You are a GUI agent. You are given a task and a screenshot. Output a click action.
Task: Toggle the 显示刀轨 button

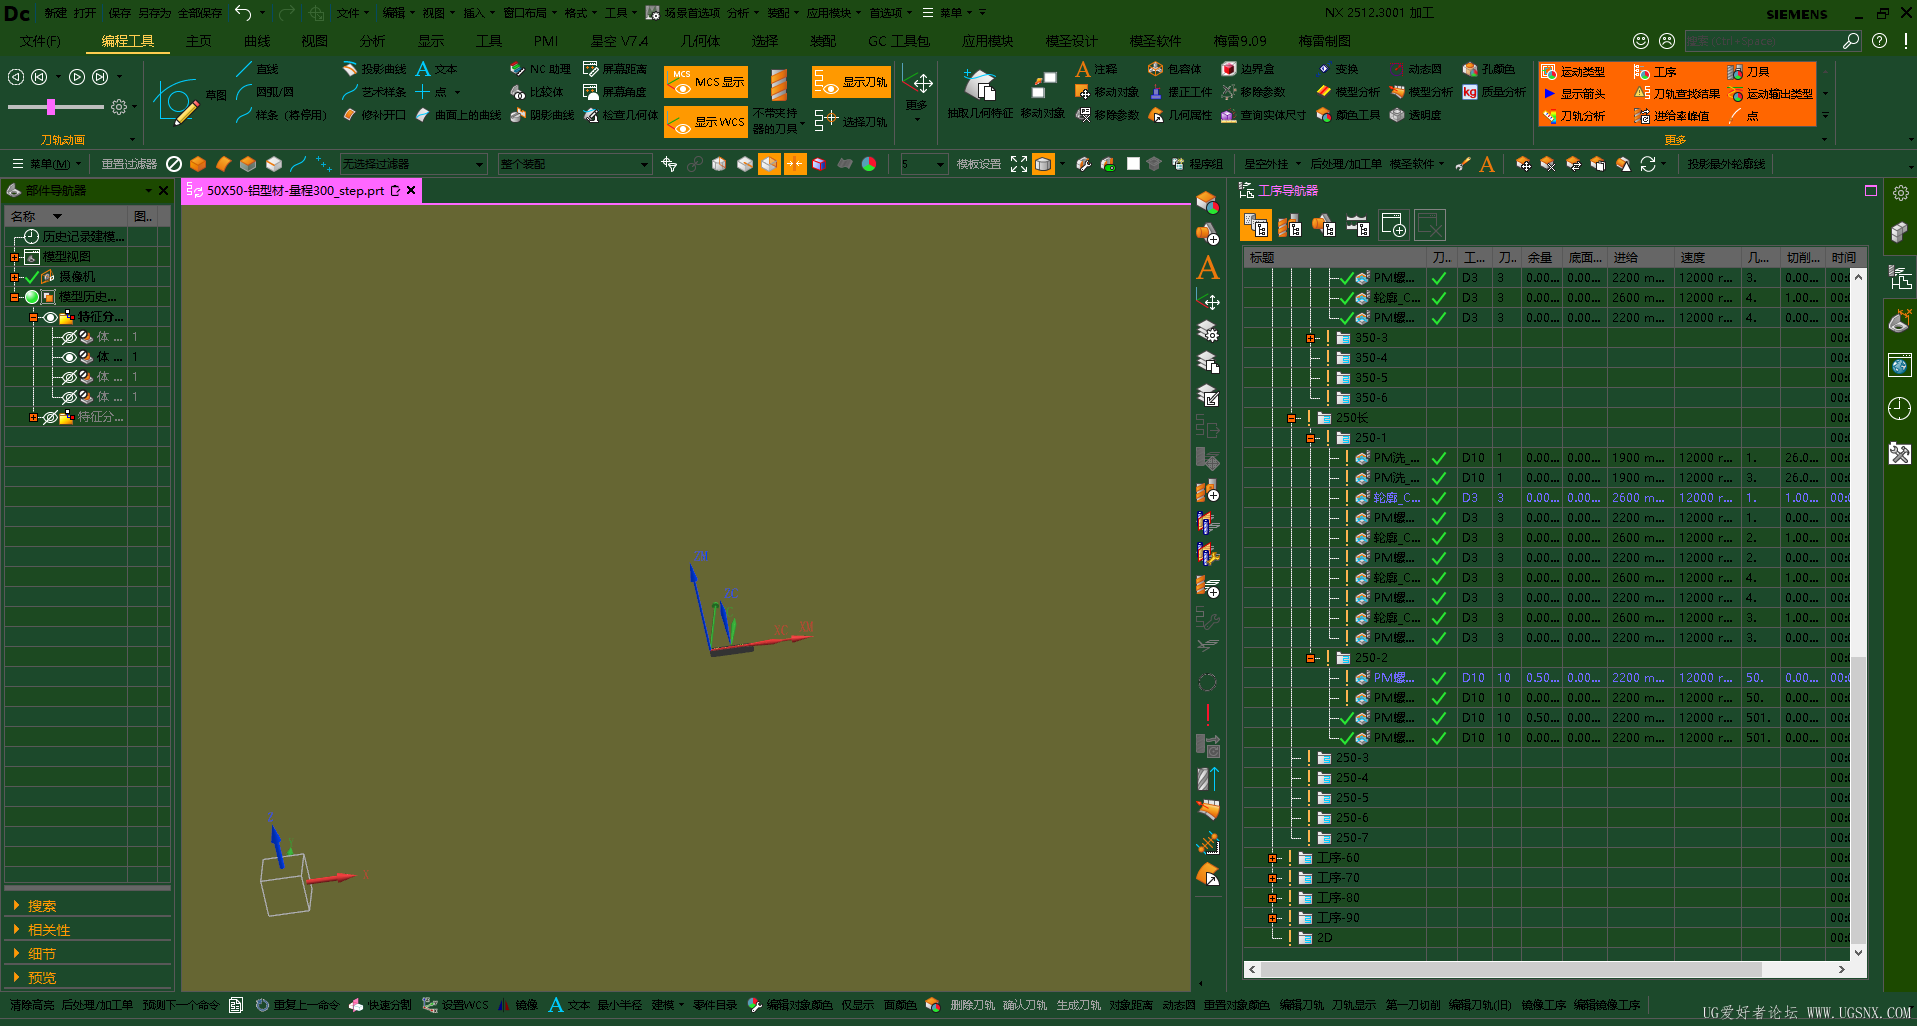click(850, 82)
